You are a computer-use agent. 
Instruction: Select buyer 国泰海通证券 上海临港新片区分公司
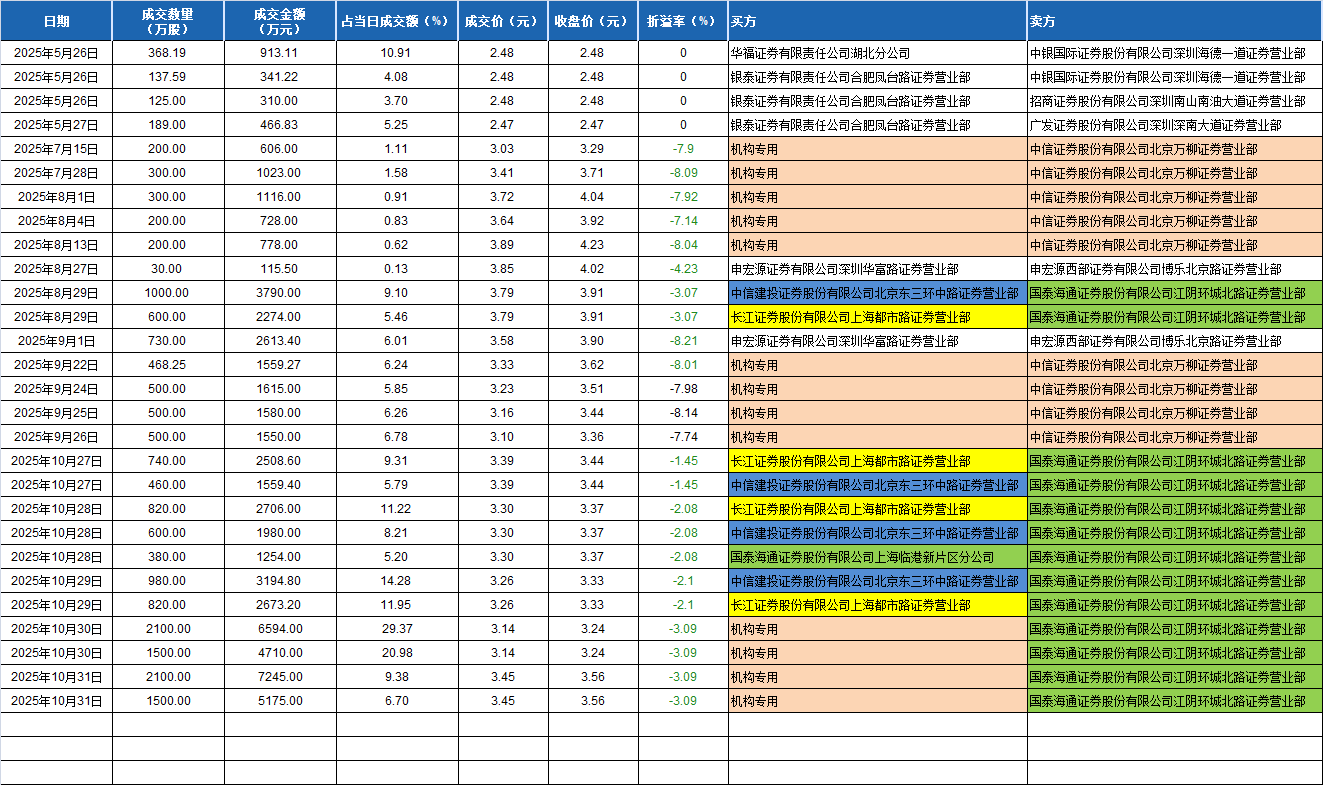(877, 557)
